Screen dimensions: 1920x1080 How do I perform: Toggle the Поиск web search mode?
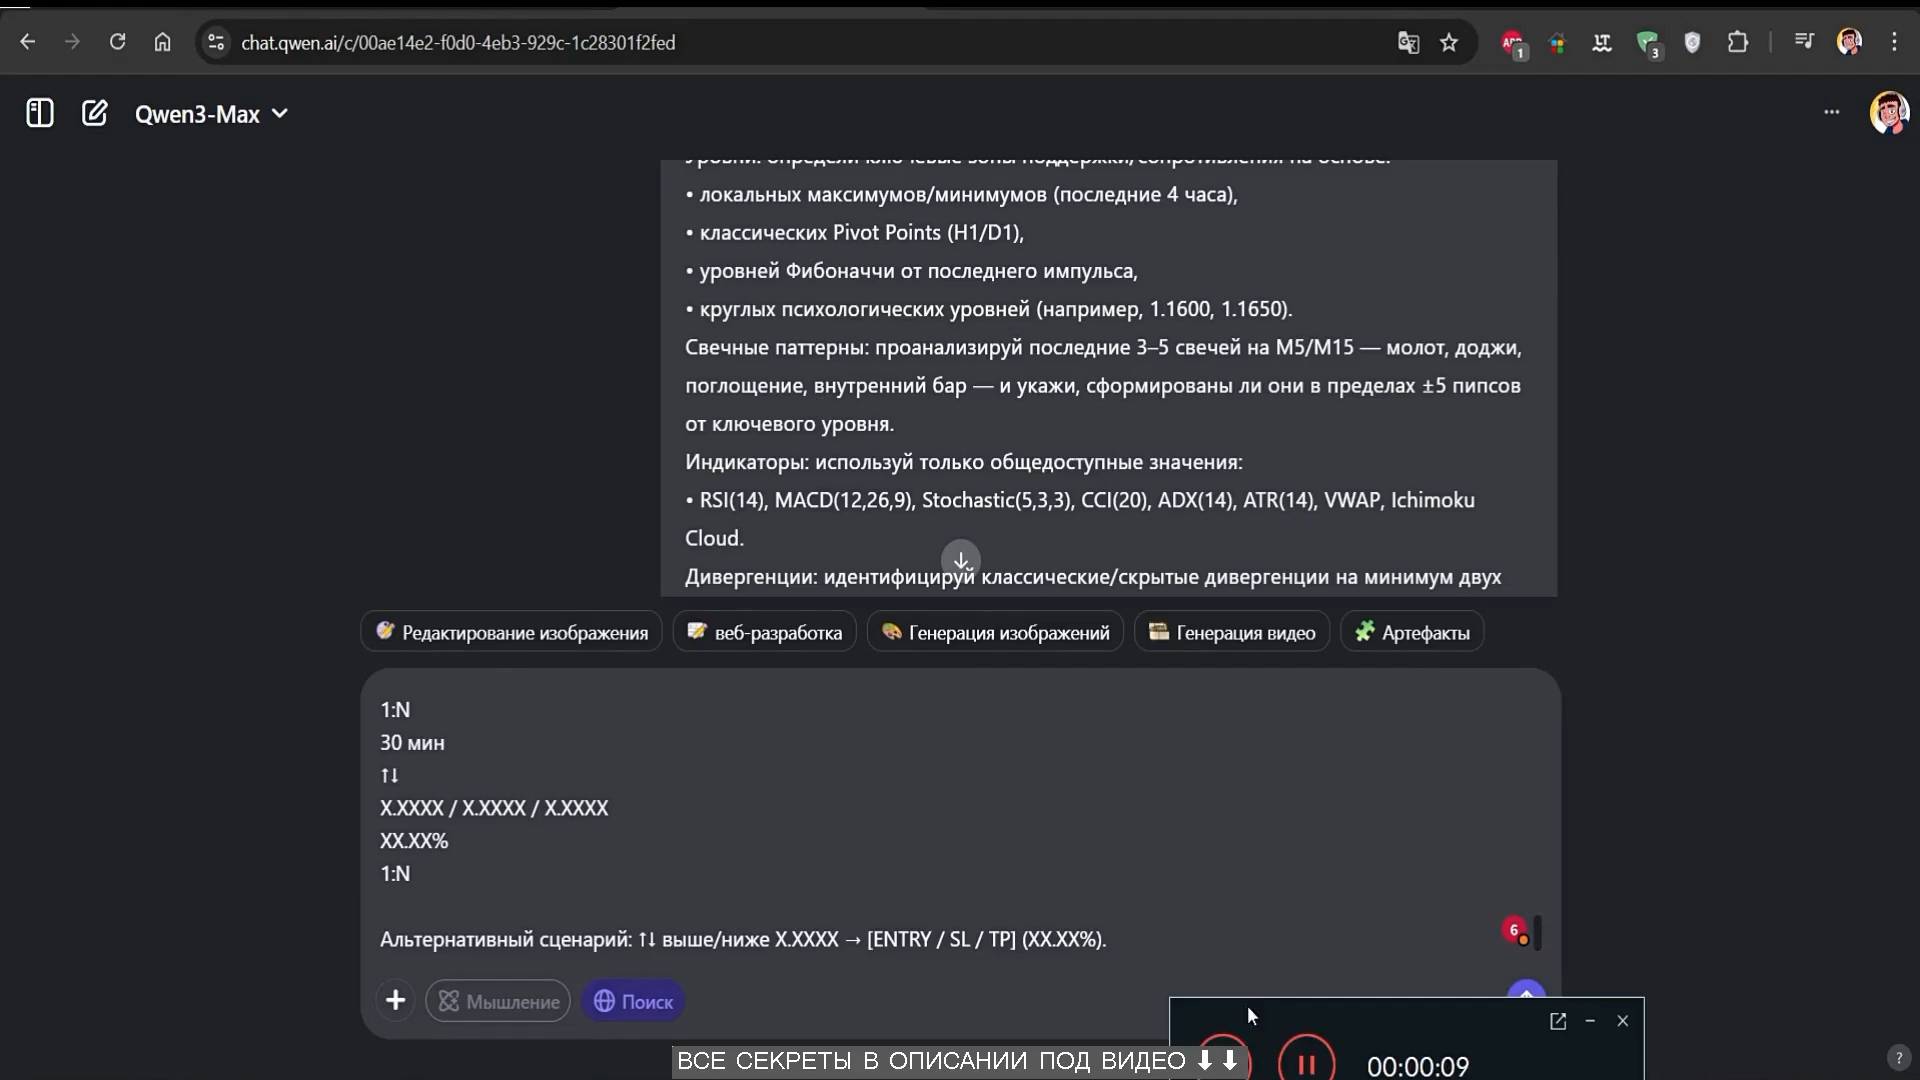click(x=633, y=1001)
